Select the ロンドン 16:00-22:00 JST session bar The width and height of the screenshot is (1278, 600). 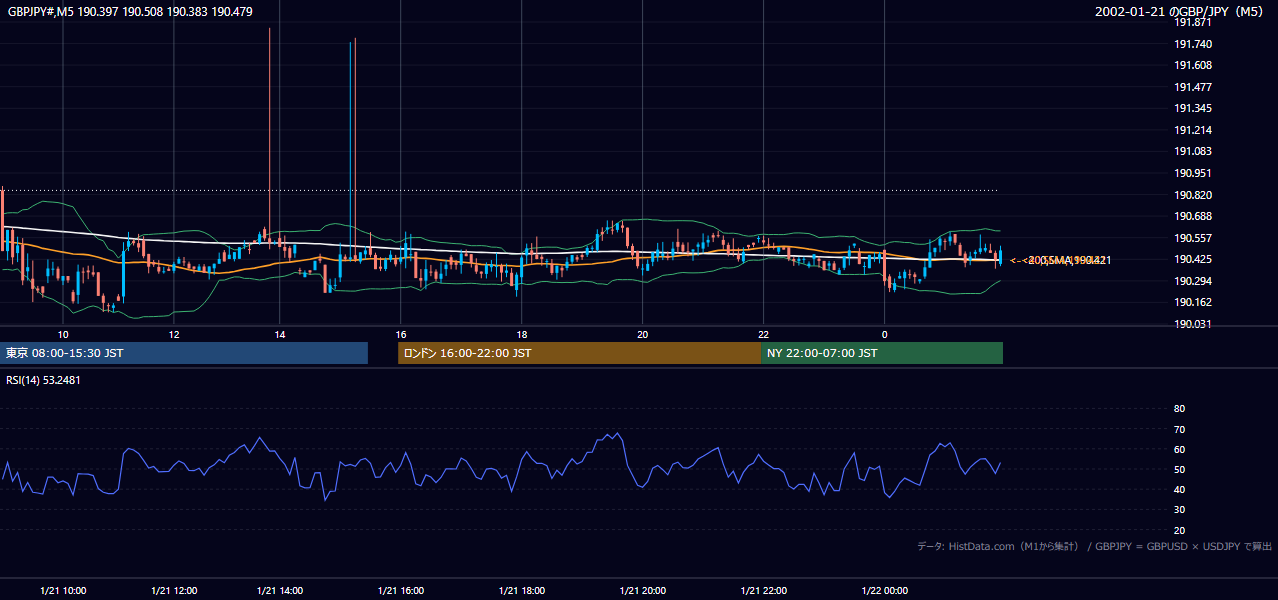click(579, 353)
